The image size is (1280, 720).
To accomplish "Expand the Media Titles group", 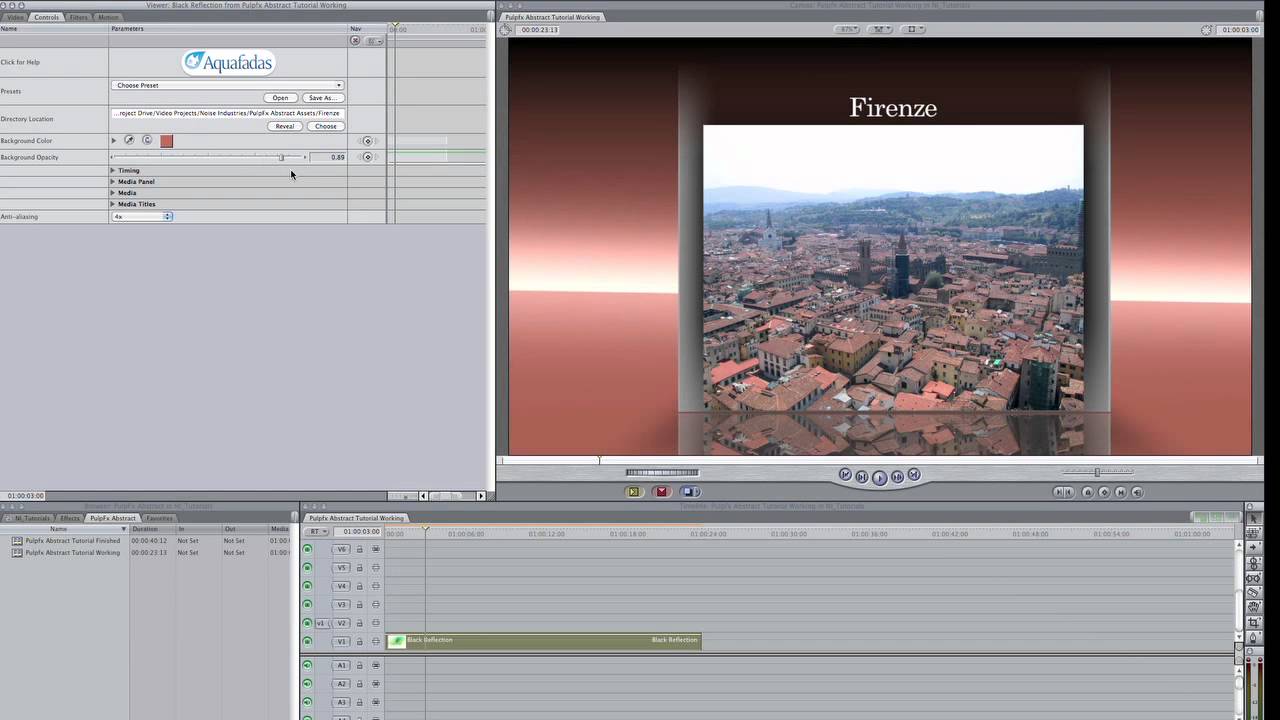I will (112, 204).
